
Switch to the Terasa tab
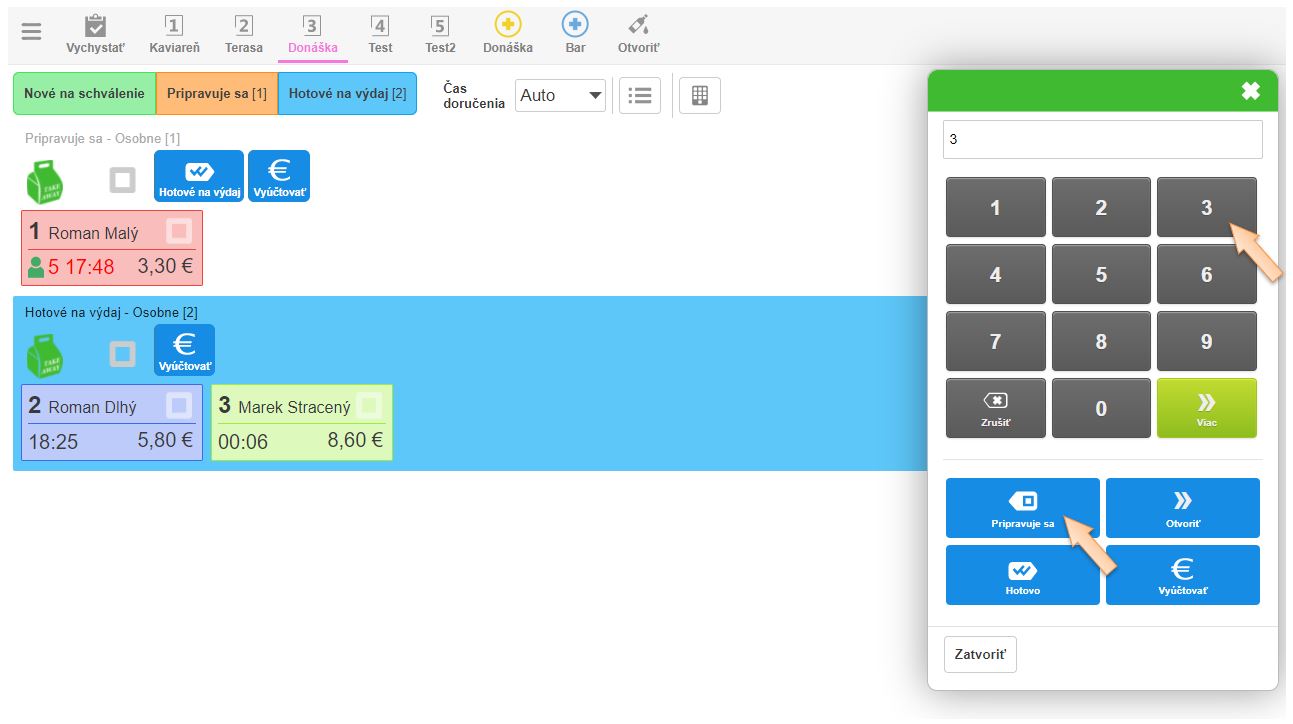(x=243, y=34)
